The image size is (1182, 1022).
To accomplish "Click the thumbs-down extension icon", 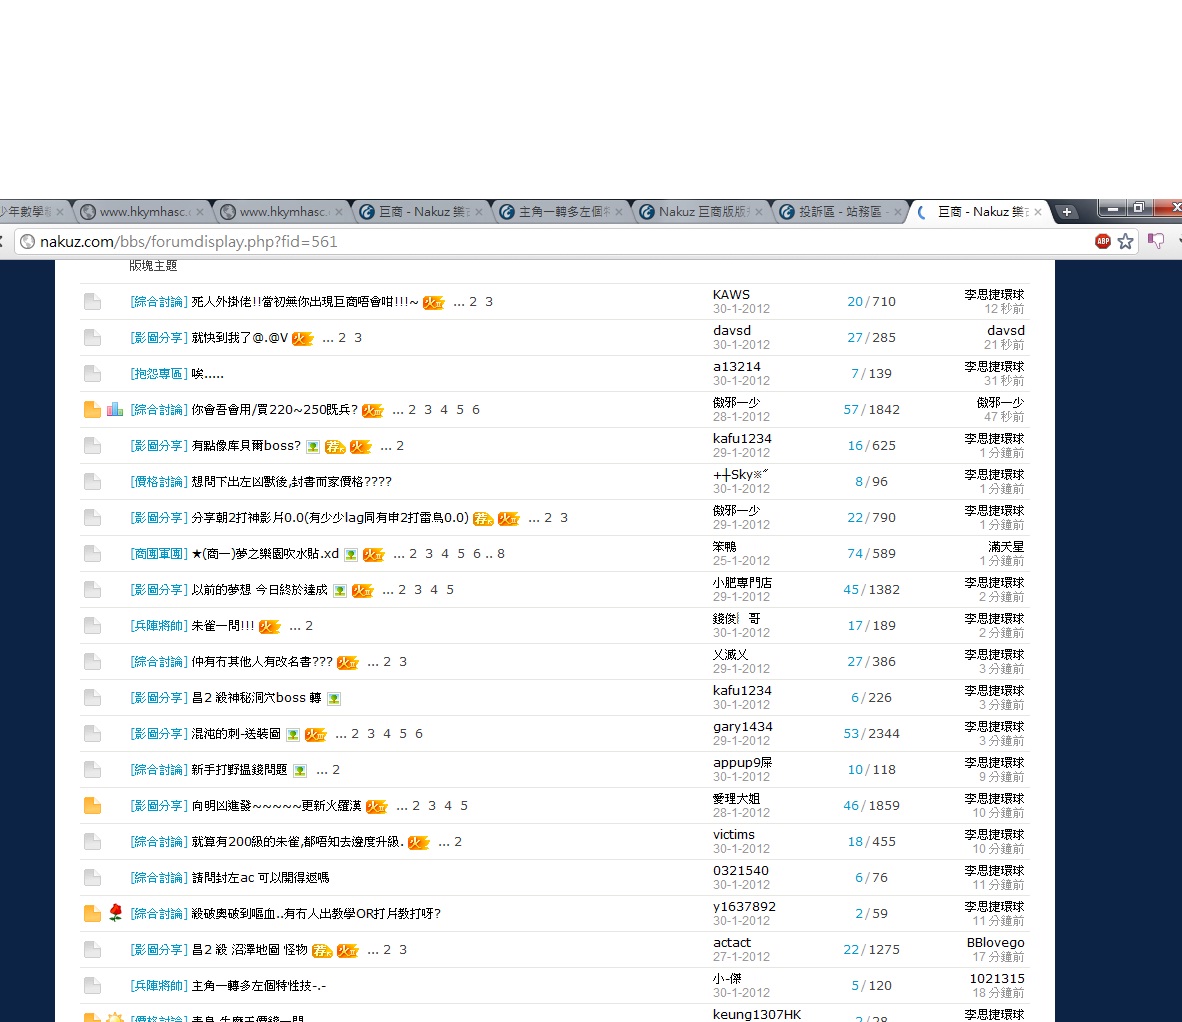I will tap(1156, 241).
